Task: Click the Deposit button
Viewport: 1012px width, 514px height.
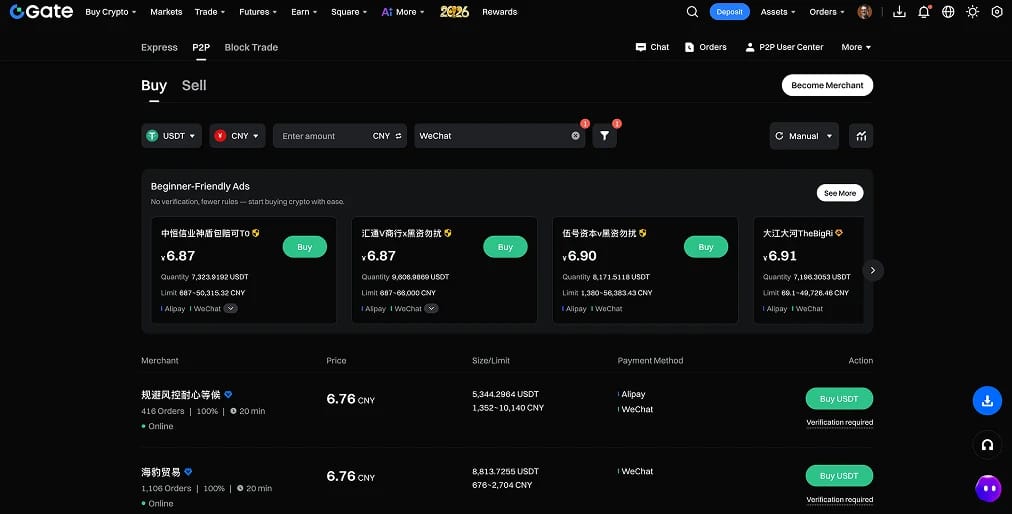Action: [729, 12]
